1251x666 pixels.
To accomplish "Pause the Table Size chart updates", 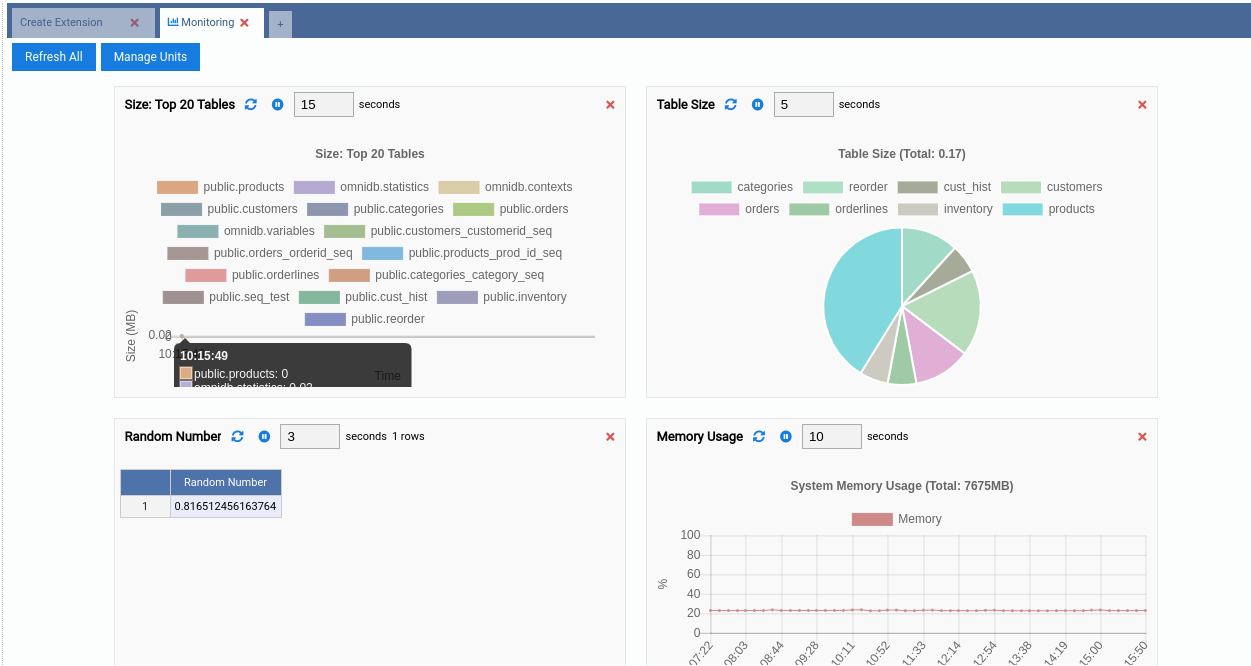I will coord(758,105).
